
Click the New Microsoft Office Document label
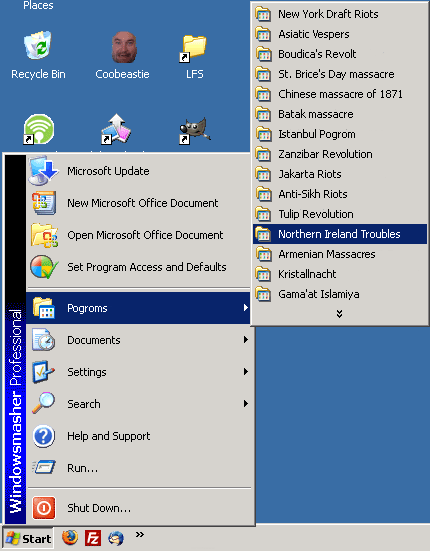(x=143, y=203)
